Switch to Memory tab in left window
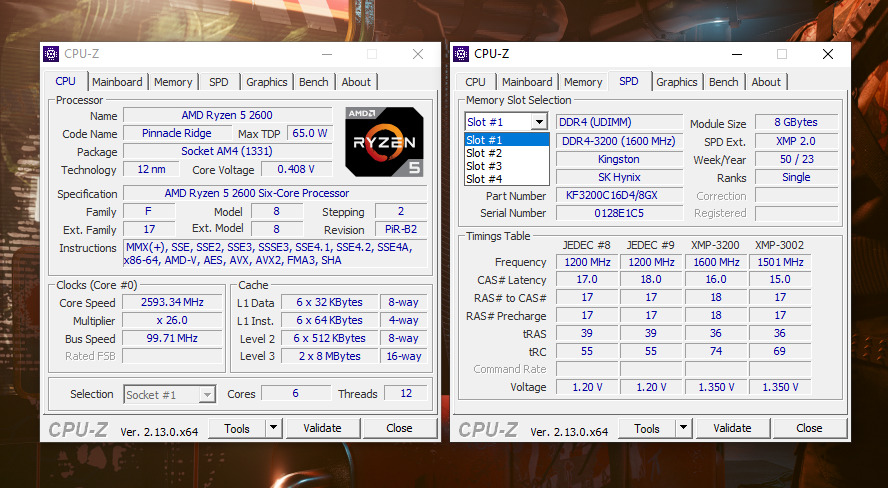Image resolution: width=888 pixels, height=488 pixels. [173, 82]
